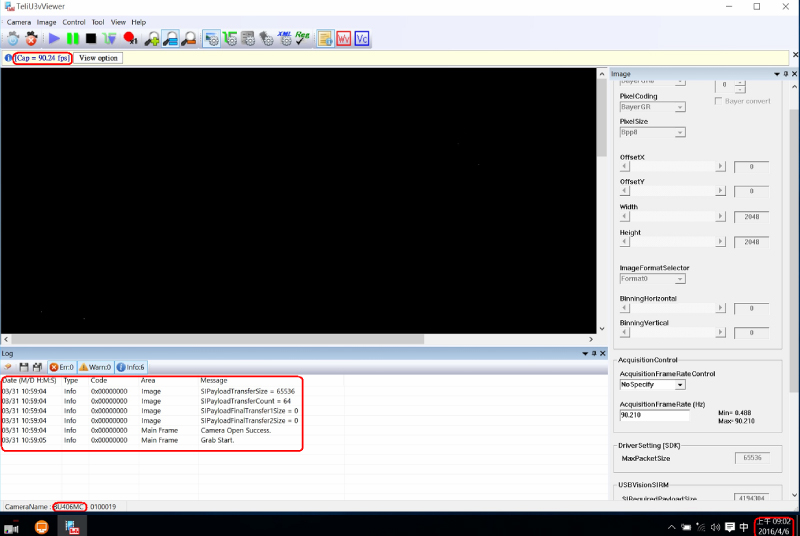Screen dimensions: 800x536
Task: Open the Reg register check icon
Action: point(302,38)
